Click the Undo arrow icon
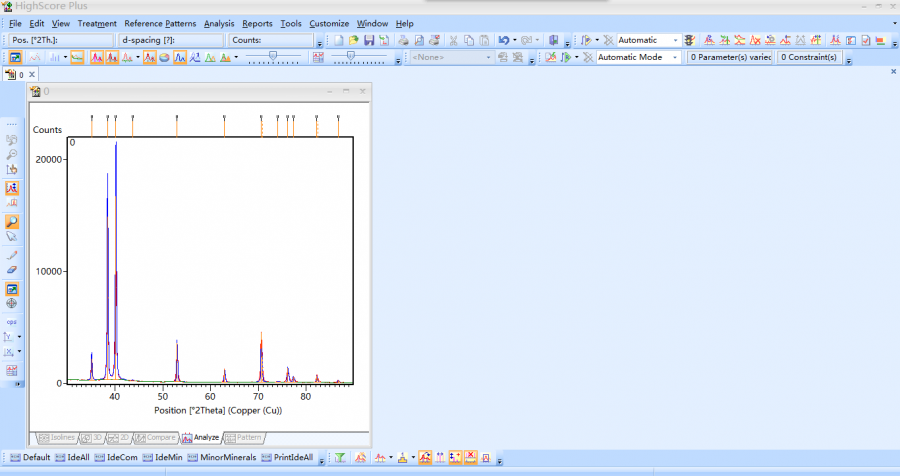The image size is (900, 476). (x=503, y=40)
